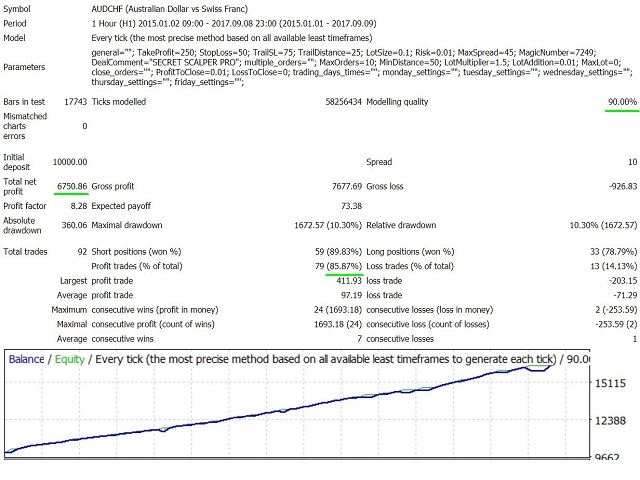Click the Gross profit label
Screen dimensions: 640x480
coord(113,186)
